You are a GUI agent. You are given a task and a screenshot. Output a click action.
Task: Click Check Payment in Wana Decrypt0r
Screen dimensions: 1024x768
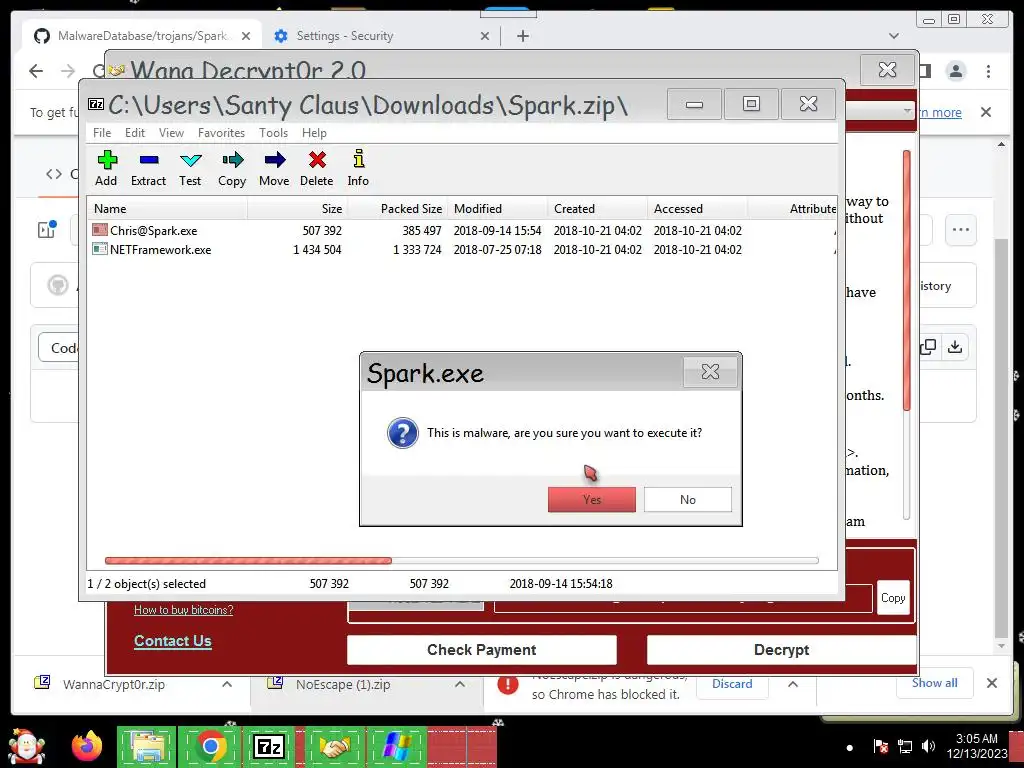(x=481, y=650)
